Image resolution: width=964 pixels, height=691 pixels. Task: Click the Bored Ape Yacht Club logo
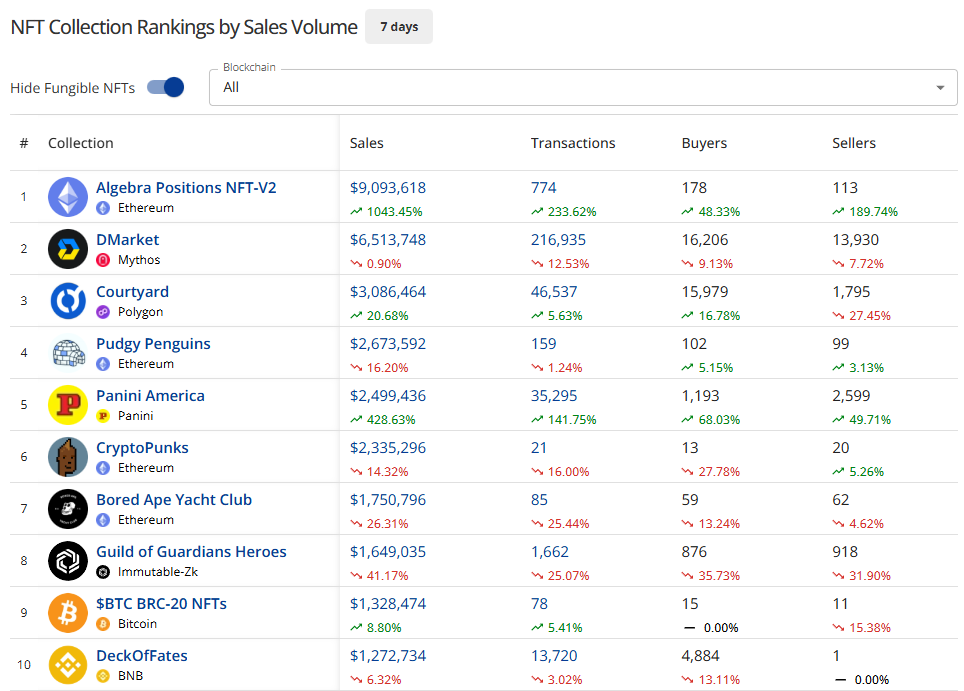pos(68,509)
